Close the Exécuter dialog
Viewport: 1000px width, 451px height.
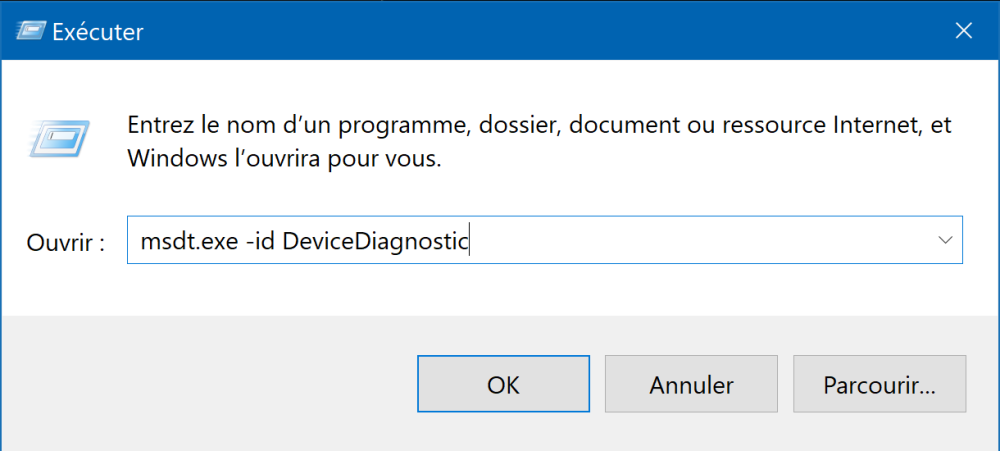pos(963,31)
